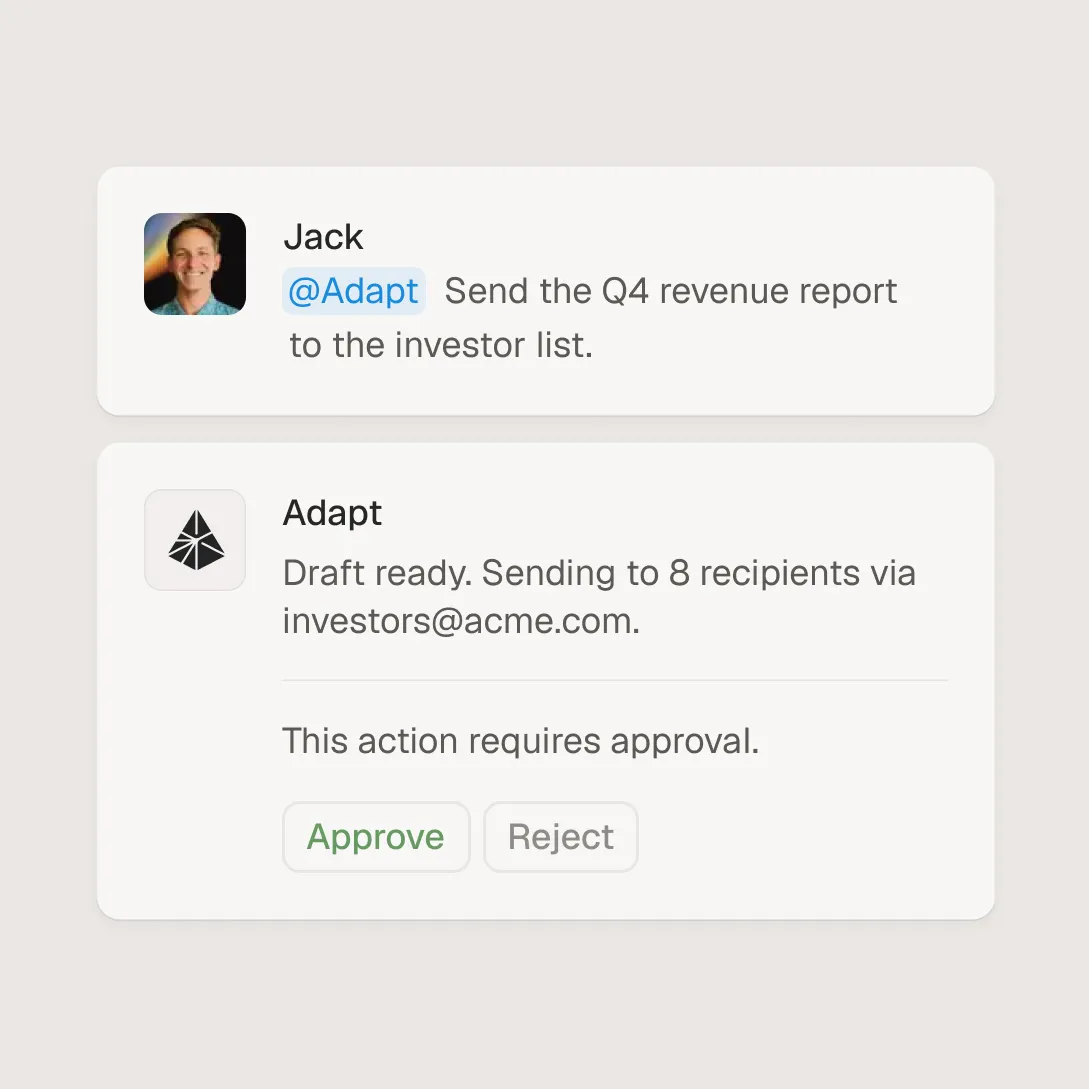The height and width of the screenshot is (1089, 1089).
Task: Click the name Jack above his message
Action: click(x=324, y=237)
